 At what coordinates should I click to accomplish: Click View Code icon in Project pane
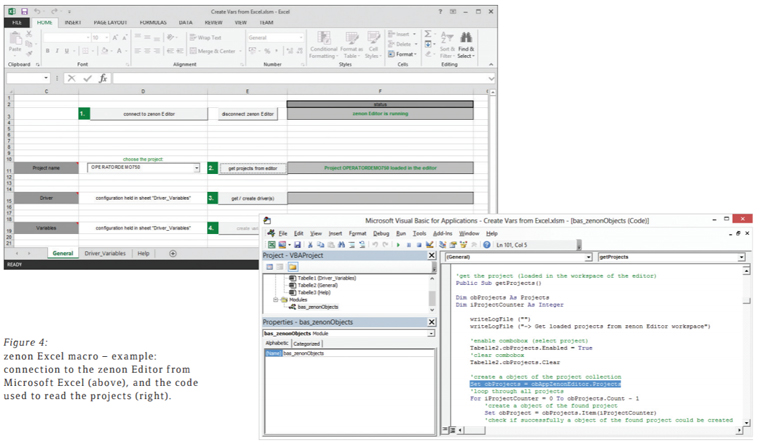click(x=269, y=267)
